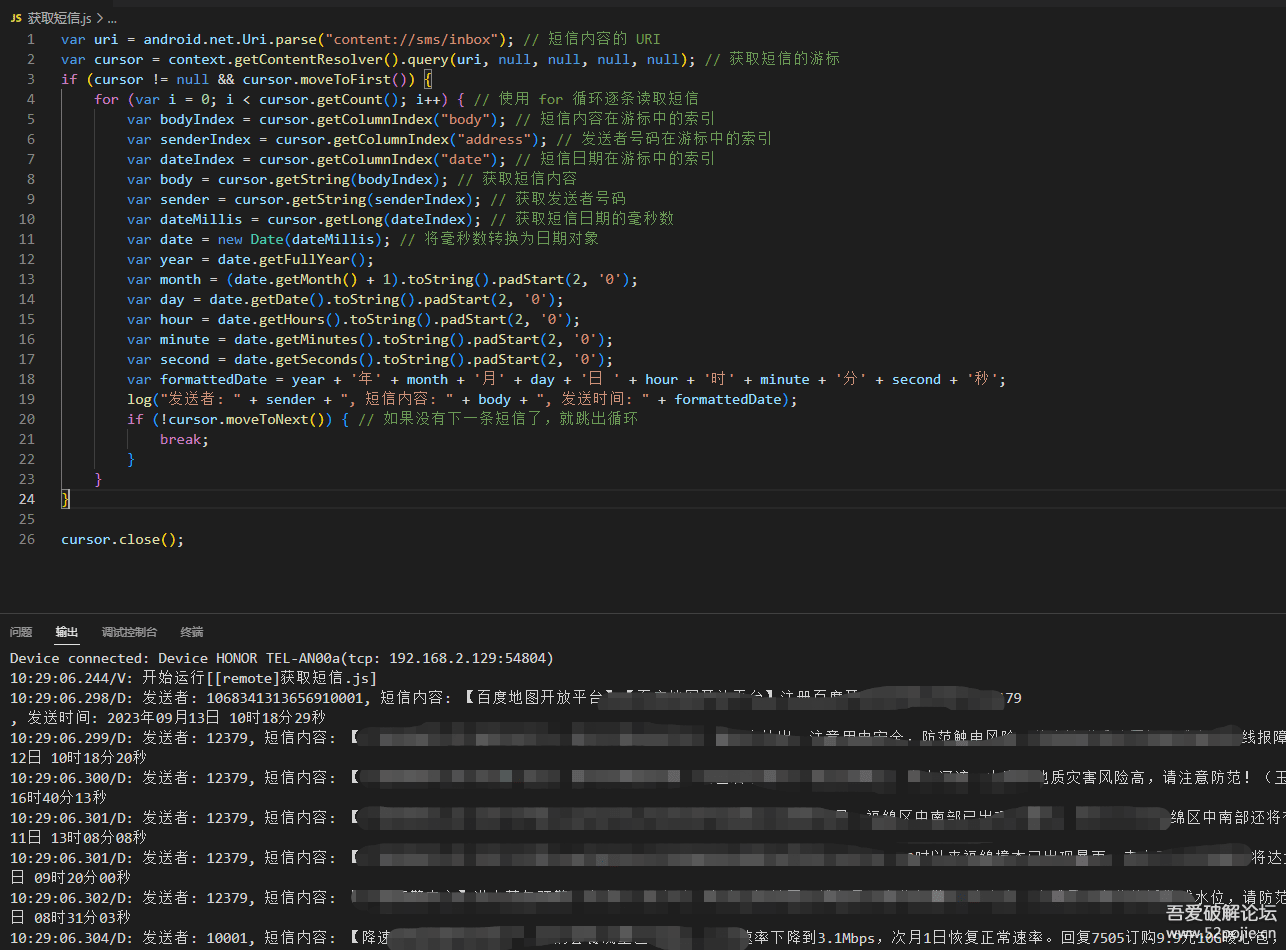The image size is (1286, 950).
Task: Expand the breadcrumb ellipsis after the file name
Action: point(110,18)
